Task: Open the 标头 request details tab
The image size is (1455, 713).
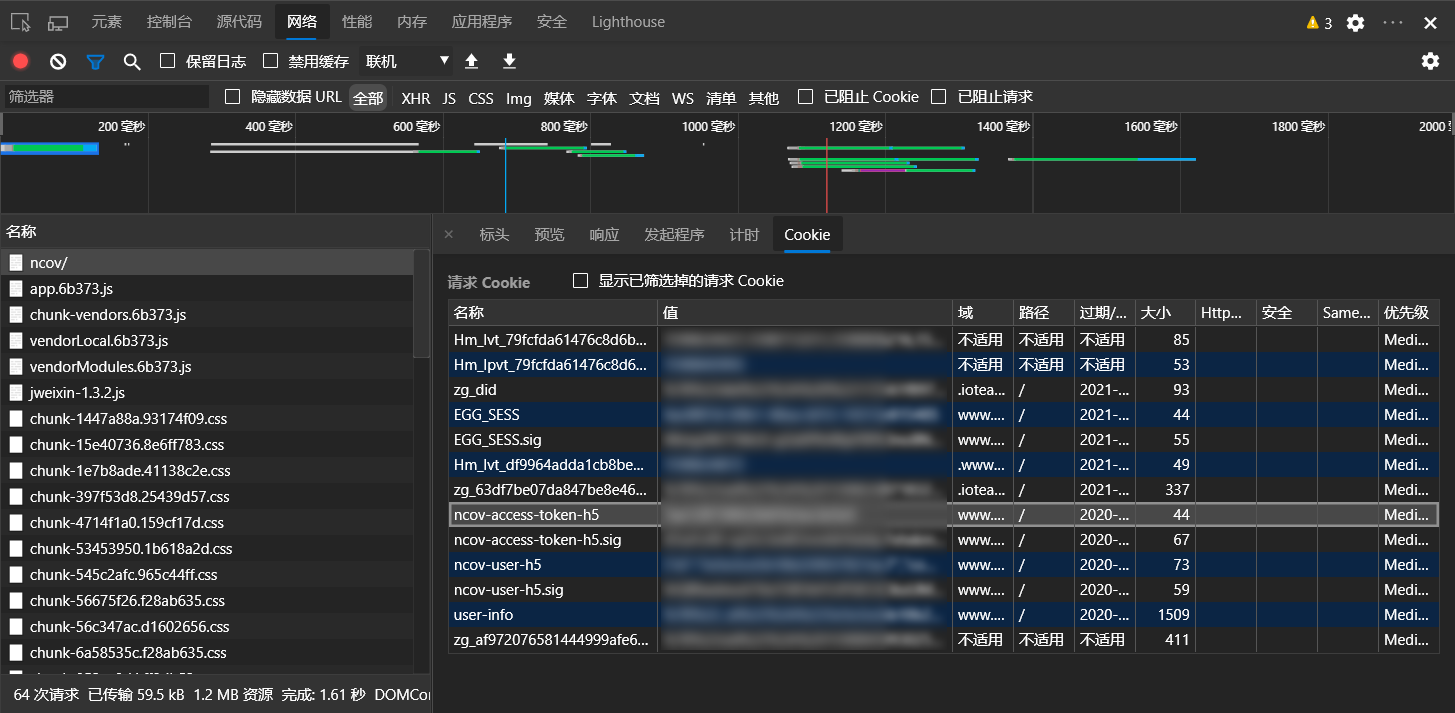Action: coord(494,234)
